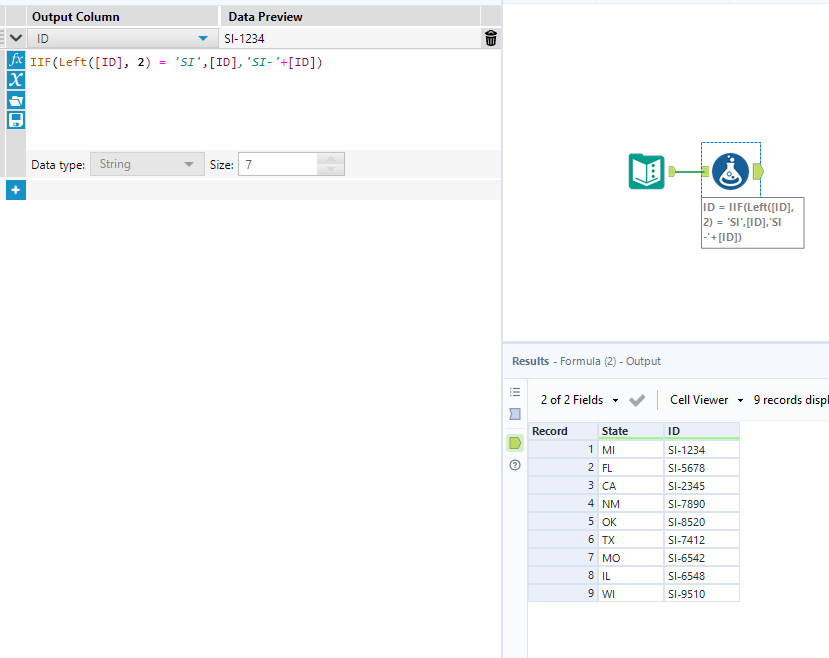Apply field selection with the checkmark icon
This screenshot has width=829, height=658.
[637, 400]
